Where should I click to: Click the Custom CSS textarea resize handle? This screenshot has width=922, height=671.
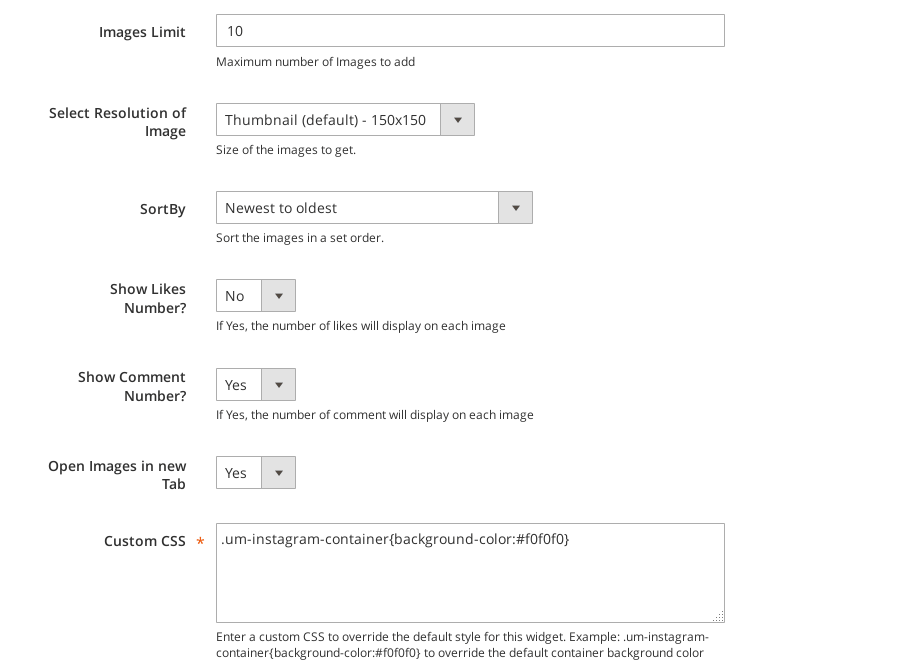pos(718,617)
